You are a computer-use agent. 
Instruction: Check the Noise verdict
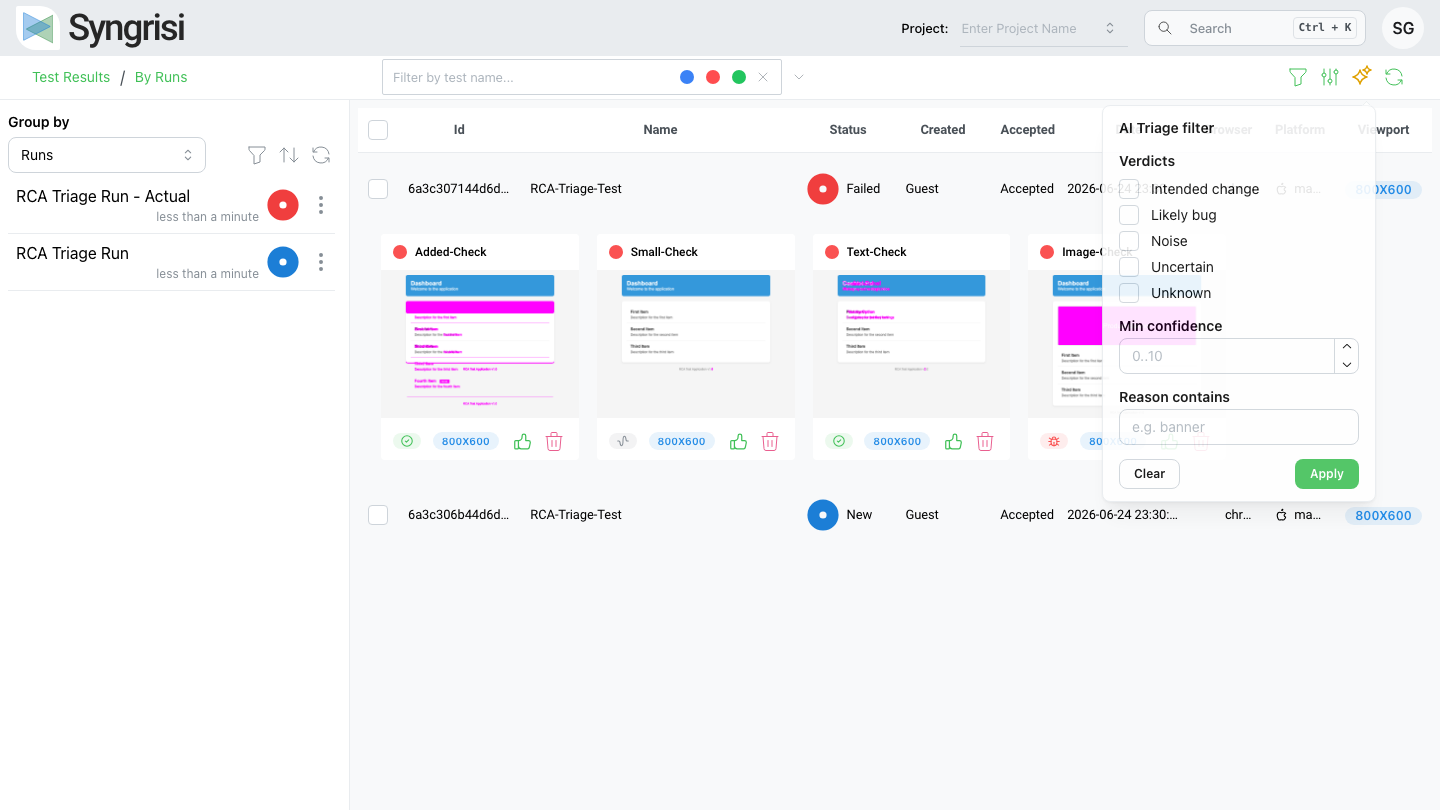tap(1129, 241)
